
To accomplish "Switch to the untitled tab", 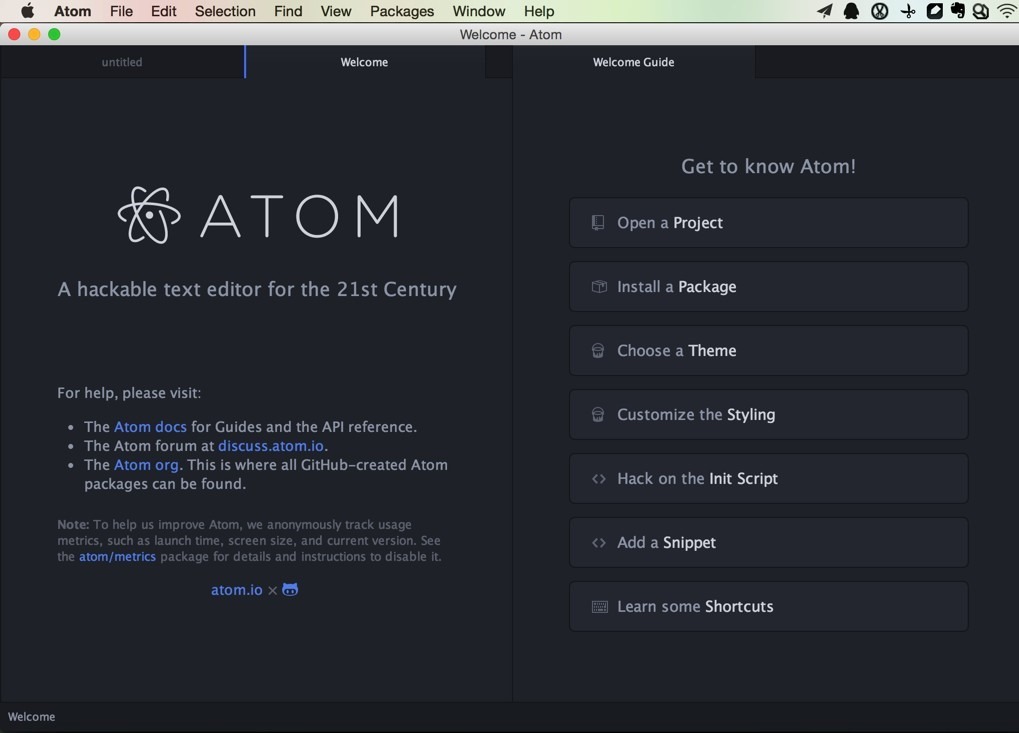I will (122, 62).
